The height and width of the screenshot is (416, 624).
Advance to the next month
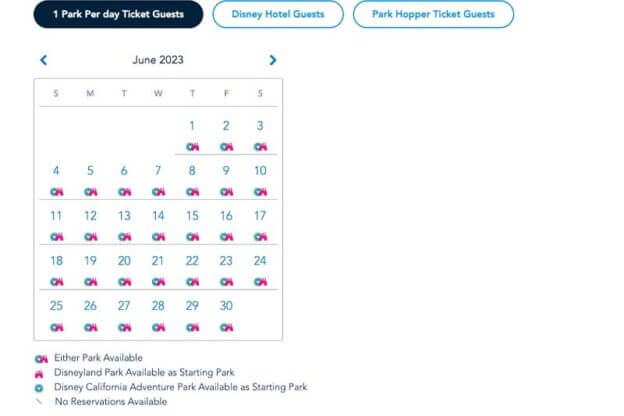pyautogui.click(x=272, y=60)
